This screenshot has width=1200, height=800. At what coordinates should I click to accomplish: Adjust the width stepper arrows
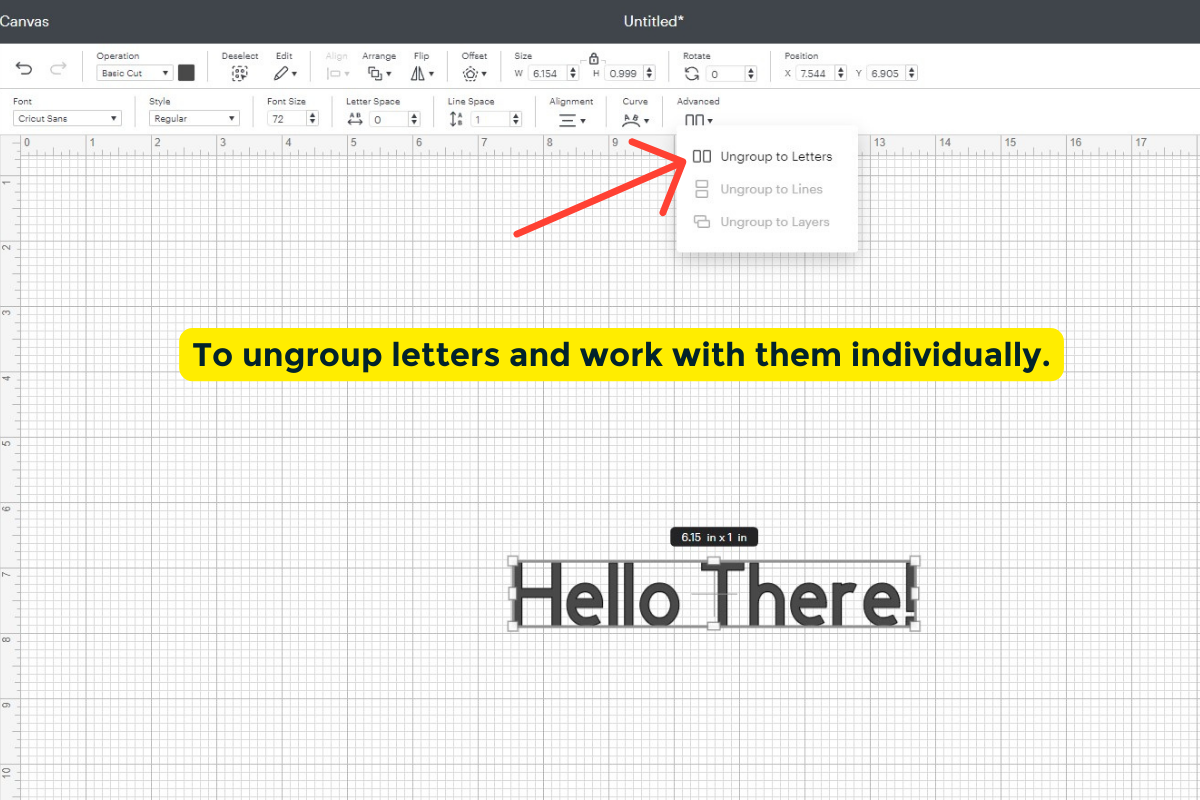click(x=573, y=73)
